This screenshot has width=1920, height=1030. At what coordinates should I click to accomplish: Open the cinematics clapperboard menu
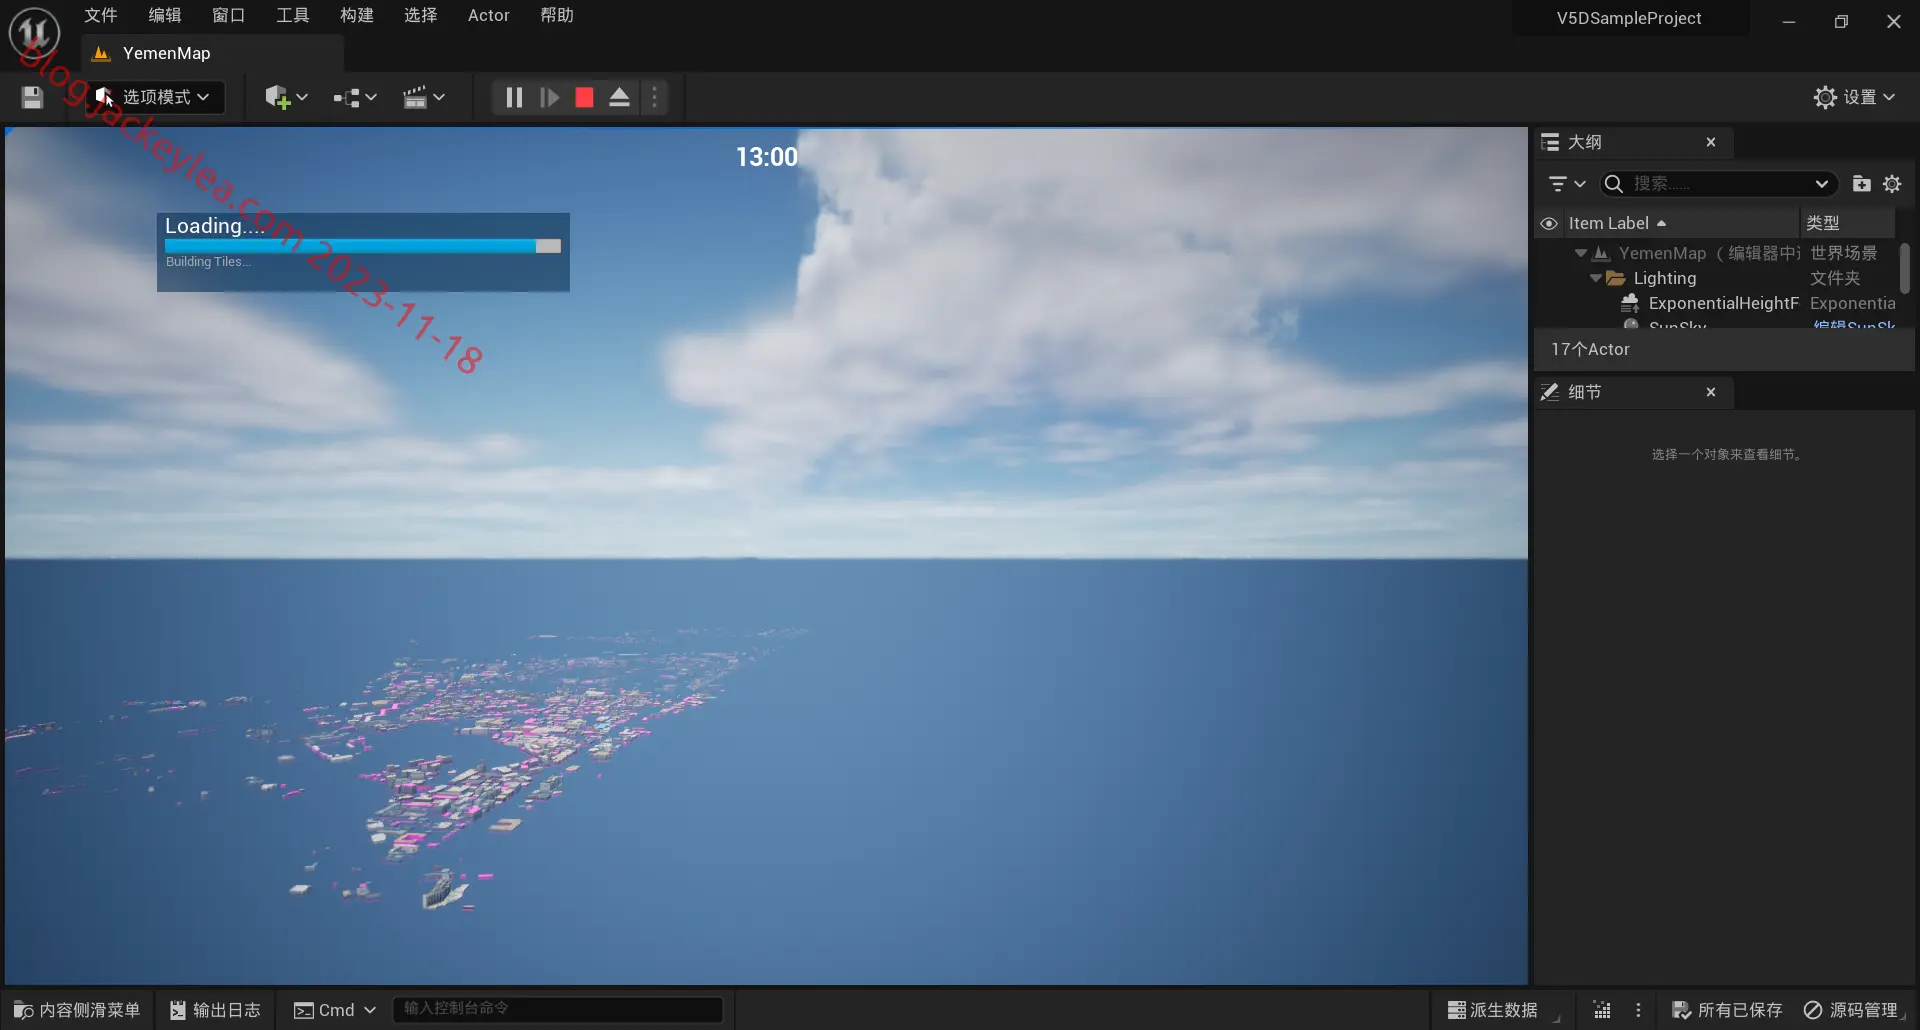(x=423, y=97)
